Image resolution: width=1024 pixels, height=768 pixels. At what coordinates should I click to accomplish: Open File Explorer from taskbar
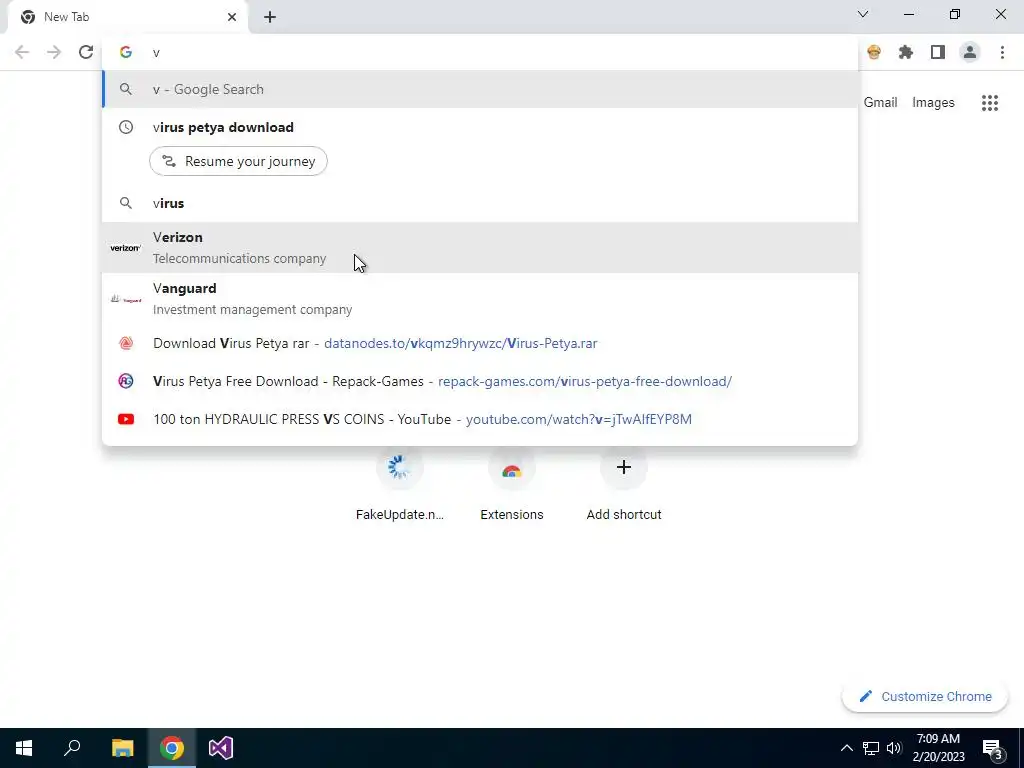tap(122, 748)
